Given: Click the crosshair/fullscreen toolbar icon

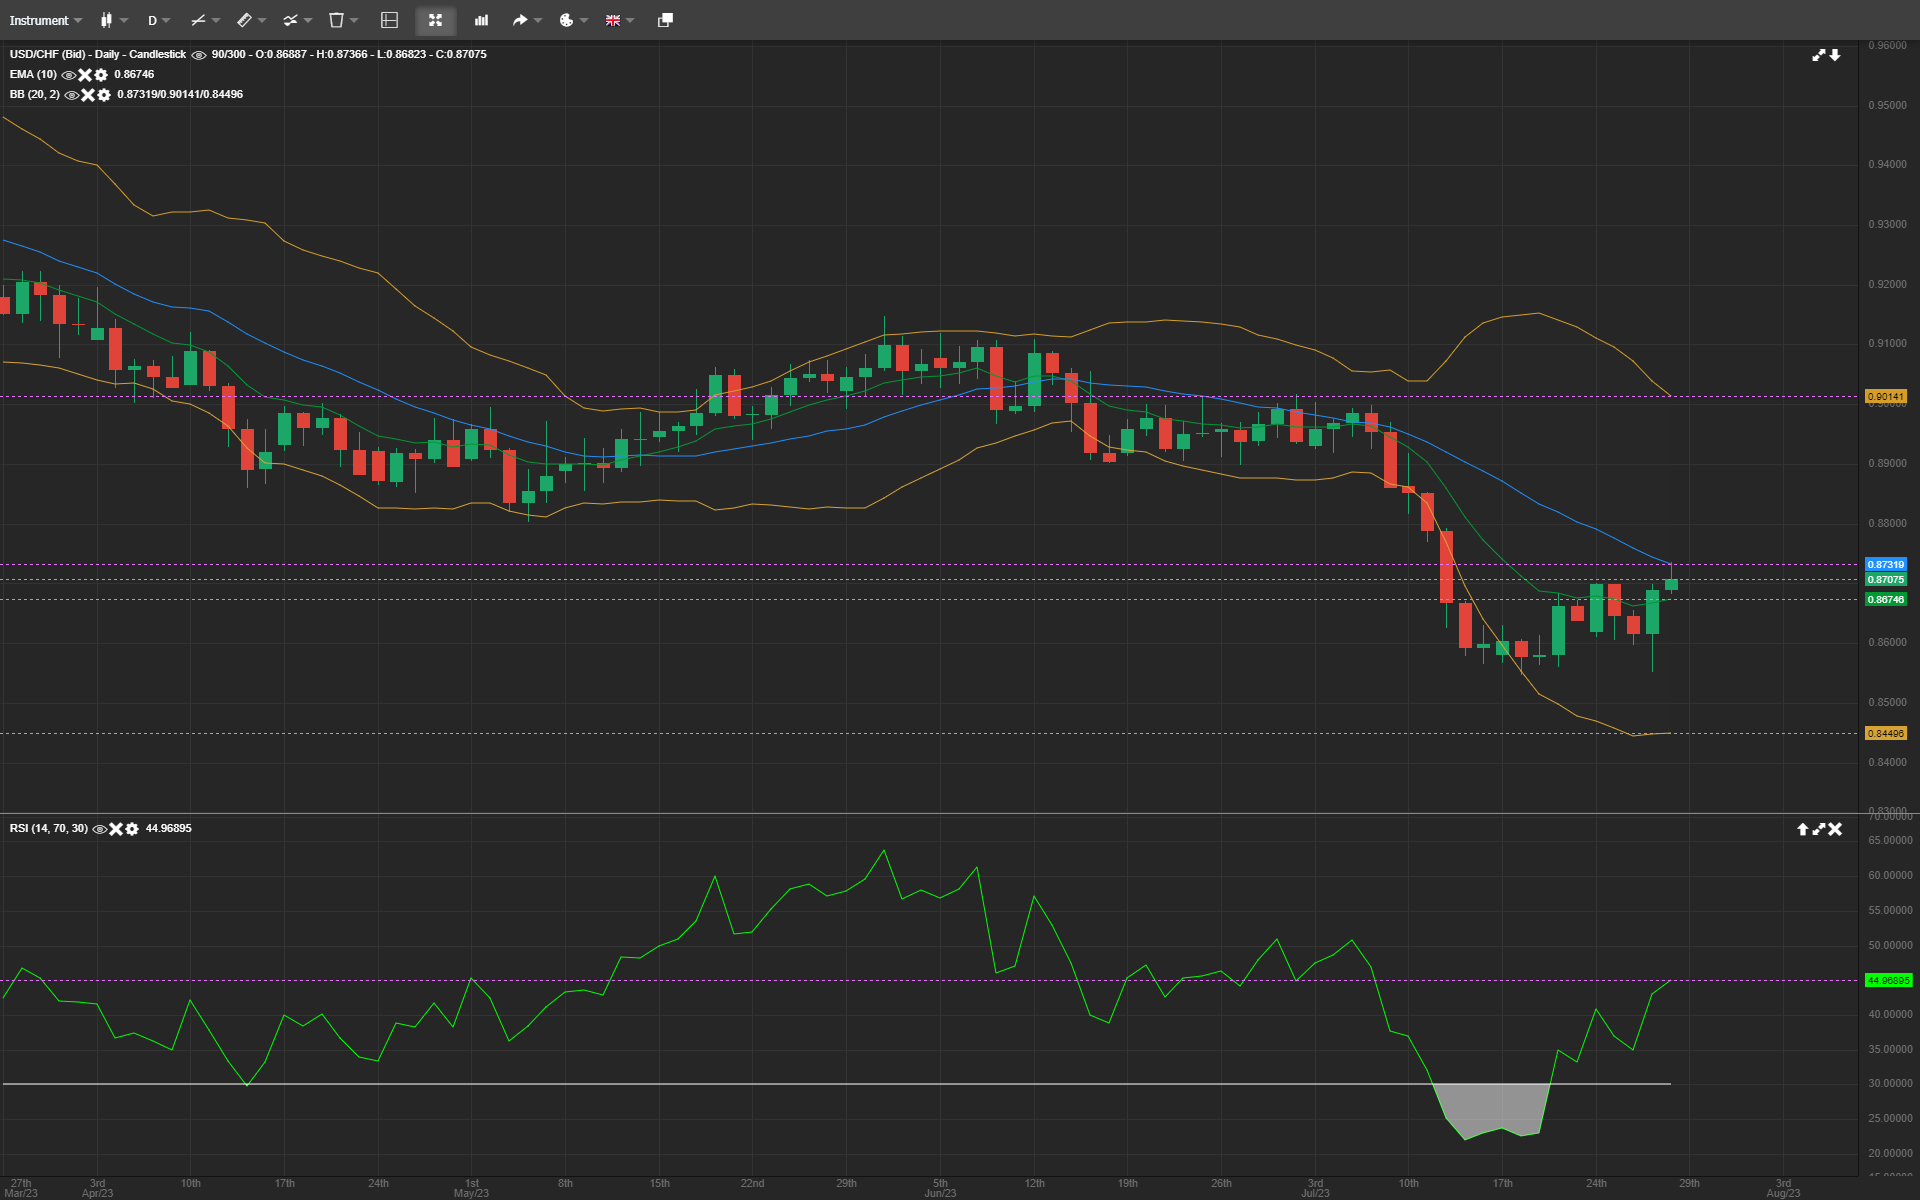Looking at the screenshot, I should tap(435, 20).
